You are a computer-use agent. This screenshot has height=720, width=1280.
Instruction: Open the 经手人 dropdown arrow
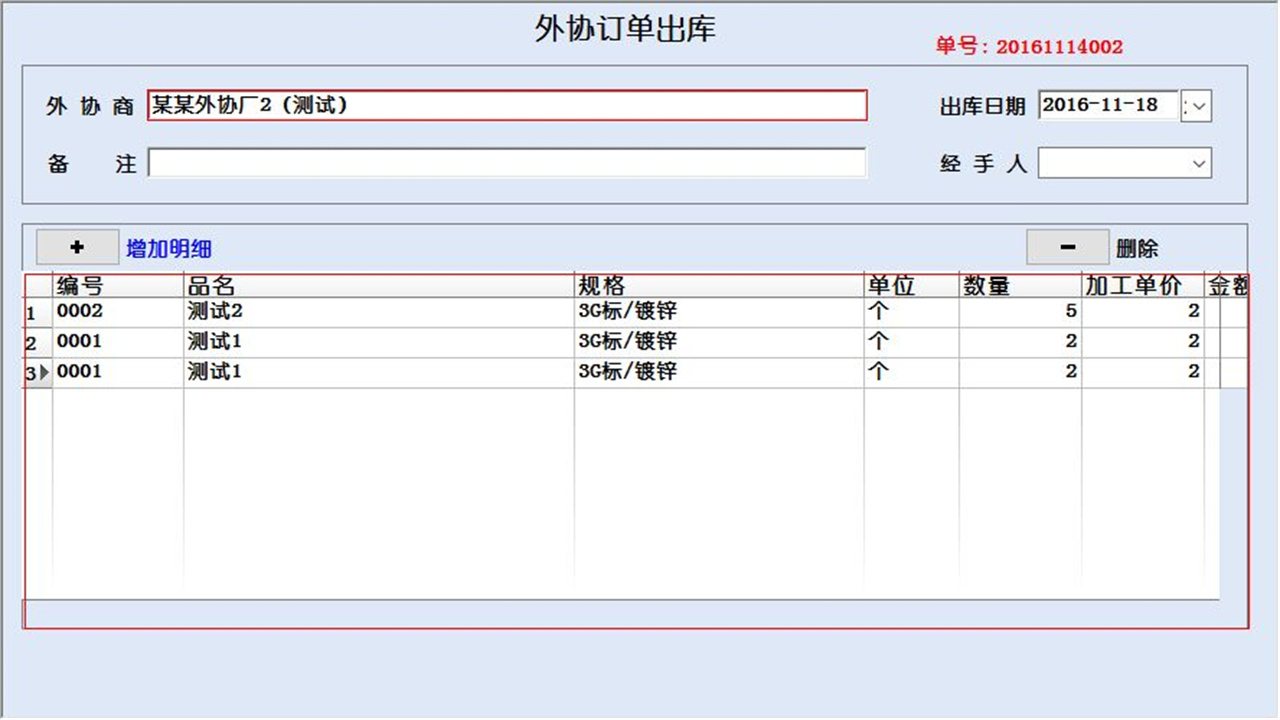pos(1196,162)
